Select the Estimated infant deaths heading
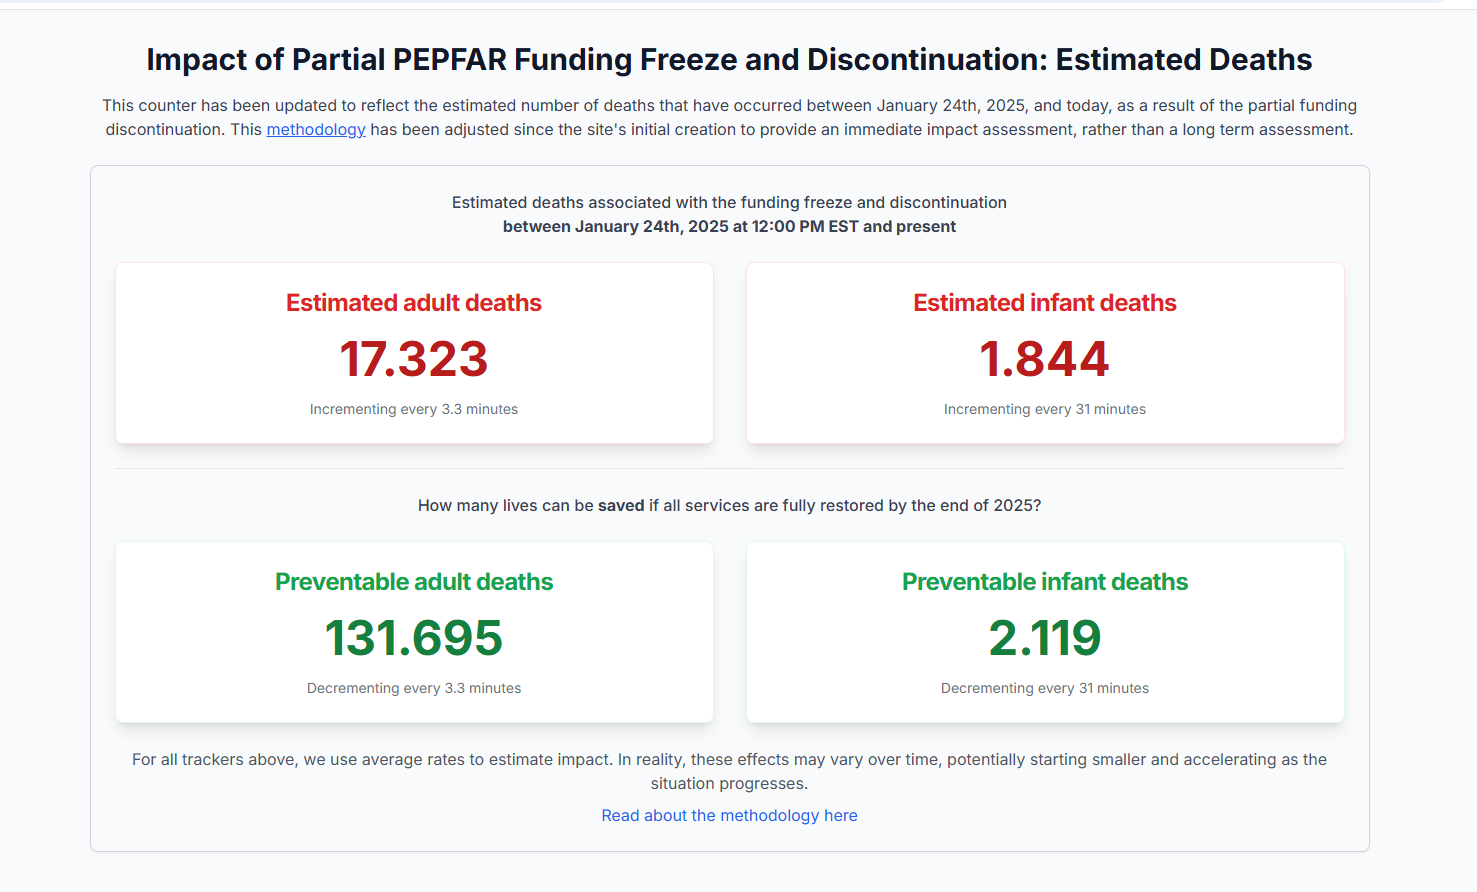Viewport: 1477px width, 892px height. (1044, 303)
